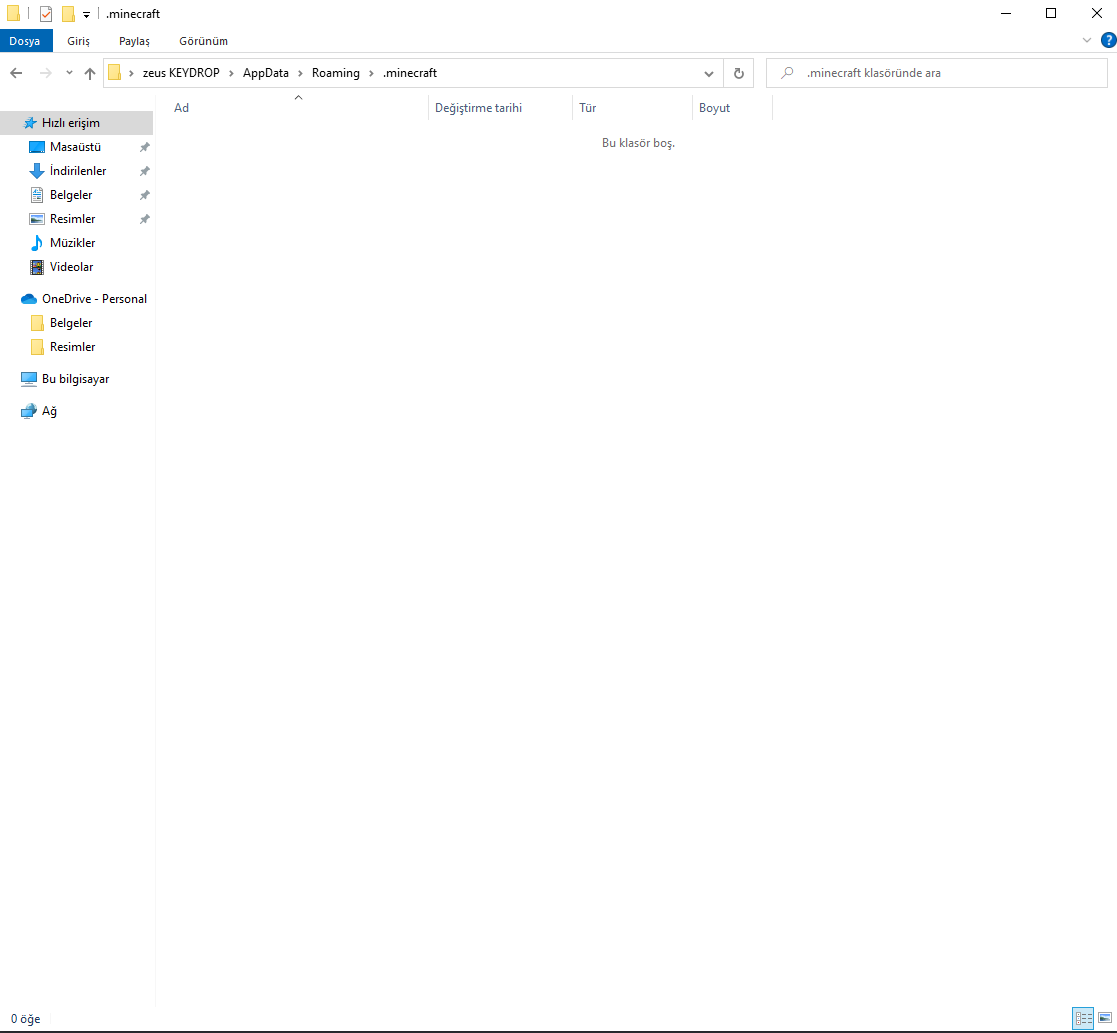This screenshot has width=1117, height=1033.
Task: Sort by the Tür column
Action: pos(632,108)
